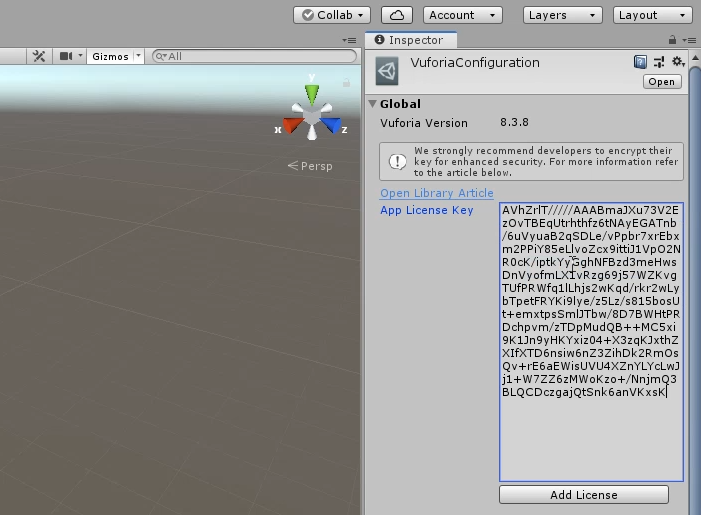The image size is (701, 515).
Task: Click the Open button
Action: coord(662,82)
